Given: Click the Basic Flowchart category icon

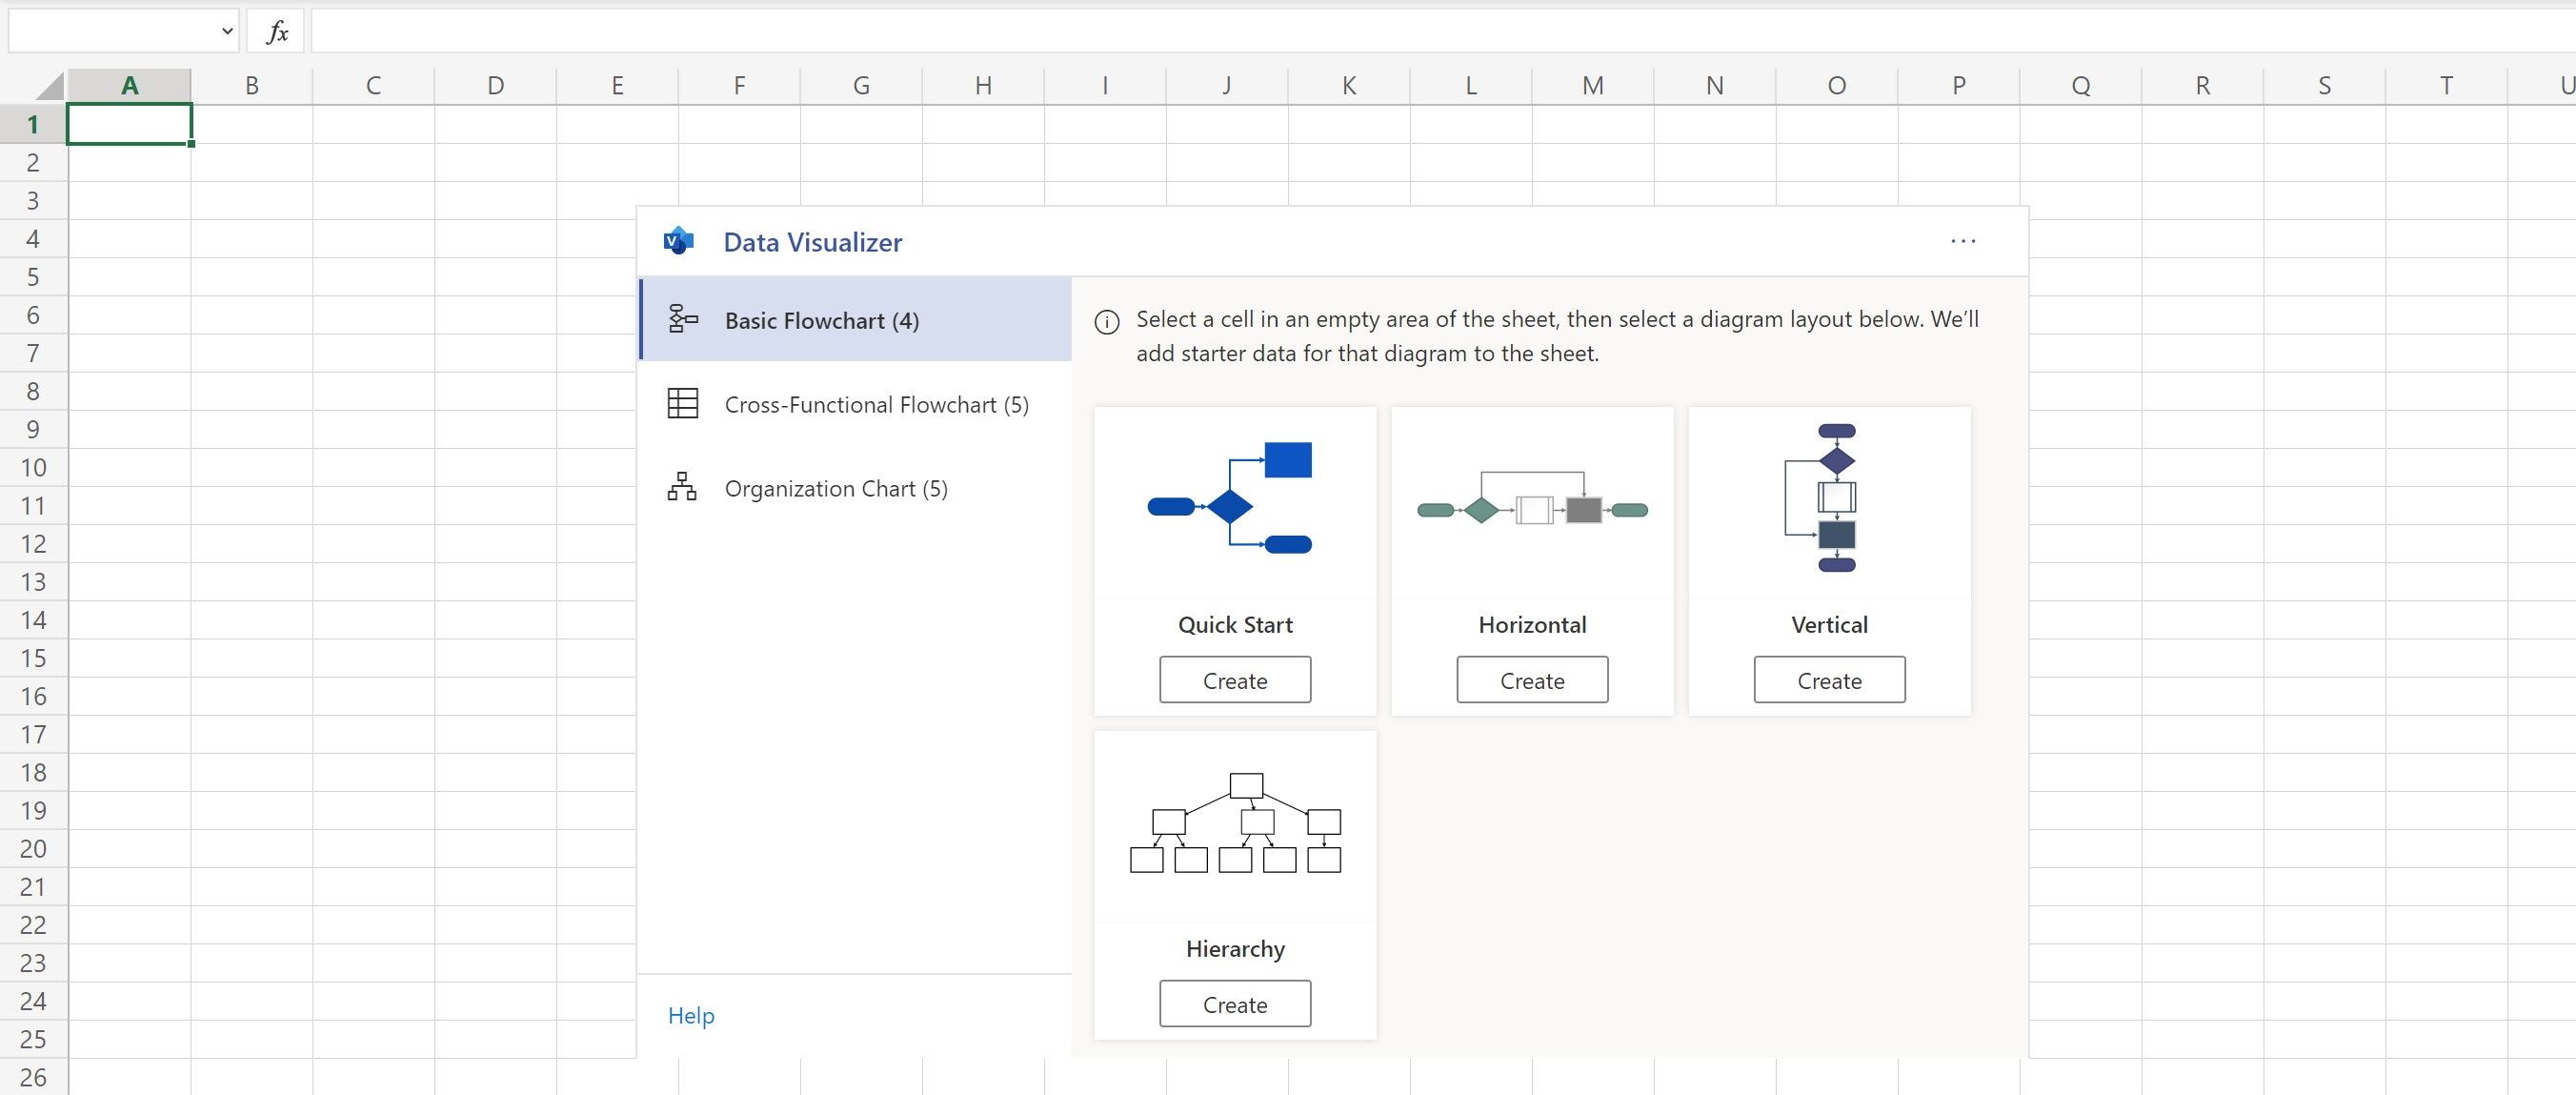Looking at the screenshot, I should point(682,320).
